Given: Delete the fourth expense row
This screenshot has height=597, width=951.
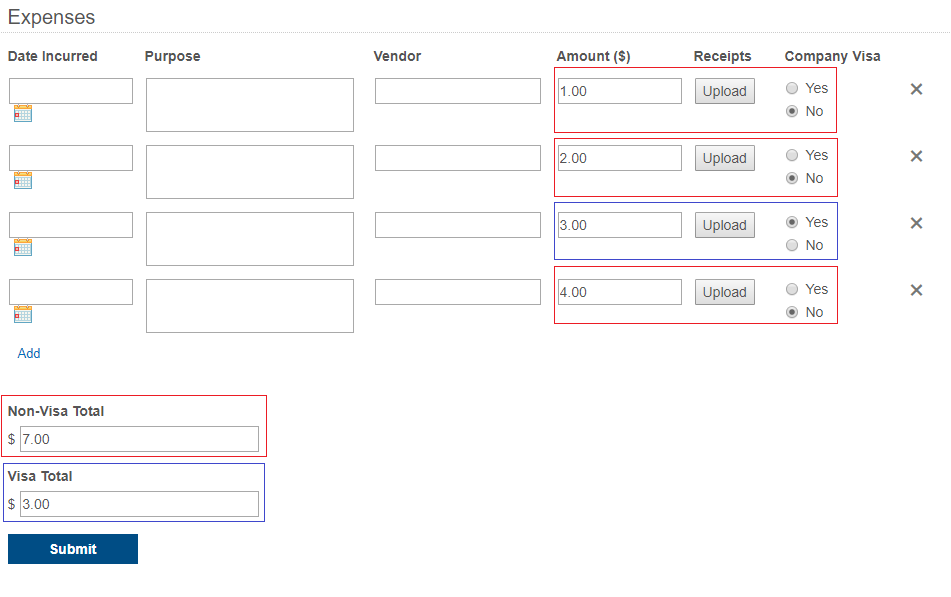Looking at the screenshot, I should coord(916,290).
